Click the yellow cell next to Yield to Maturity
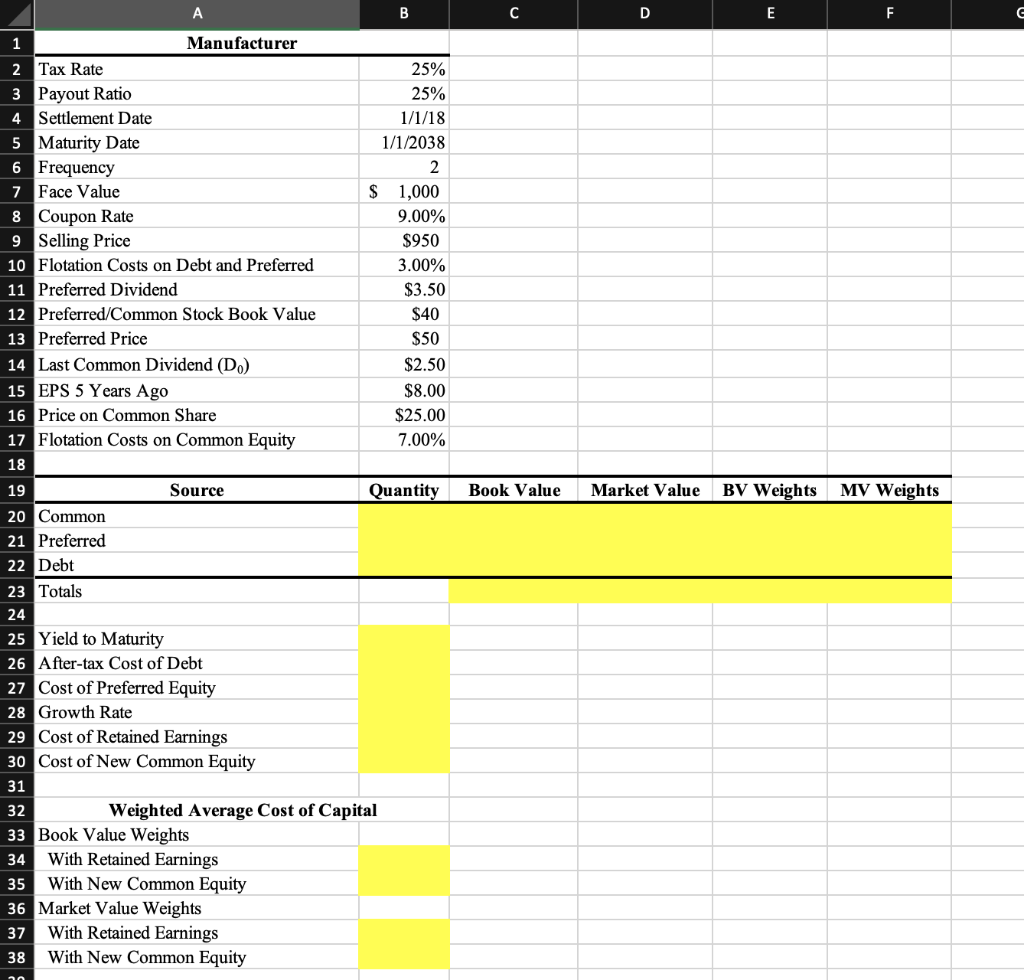Image resolution: width=1024 pixels, height=980 pixels. point(403,639)
